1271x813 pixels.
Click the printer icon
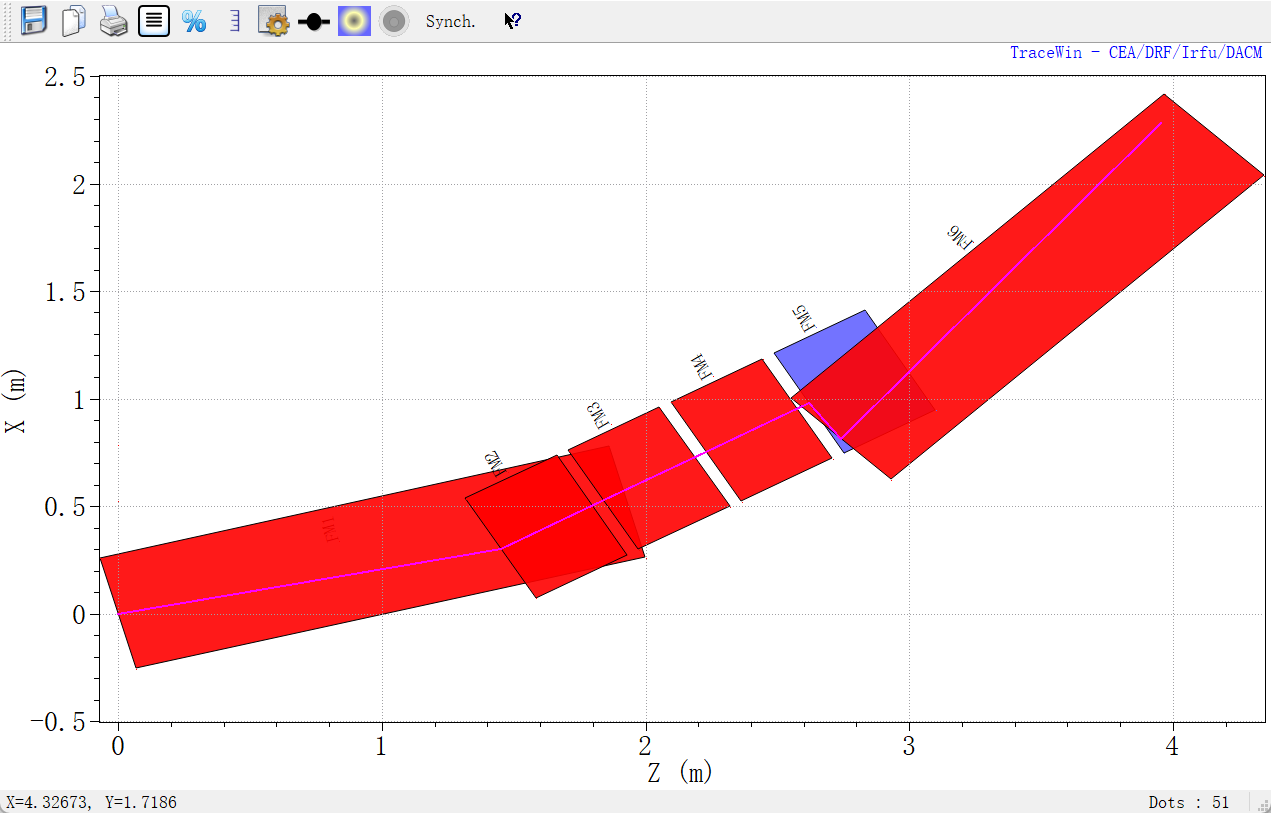point(113,21)
